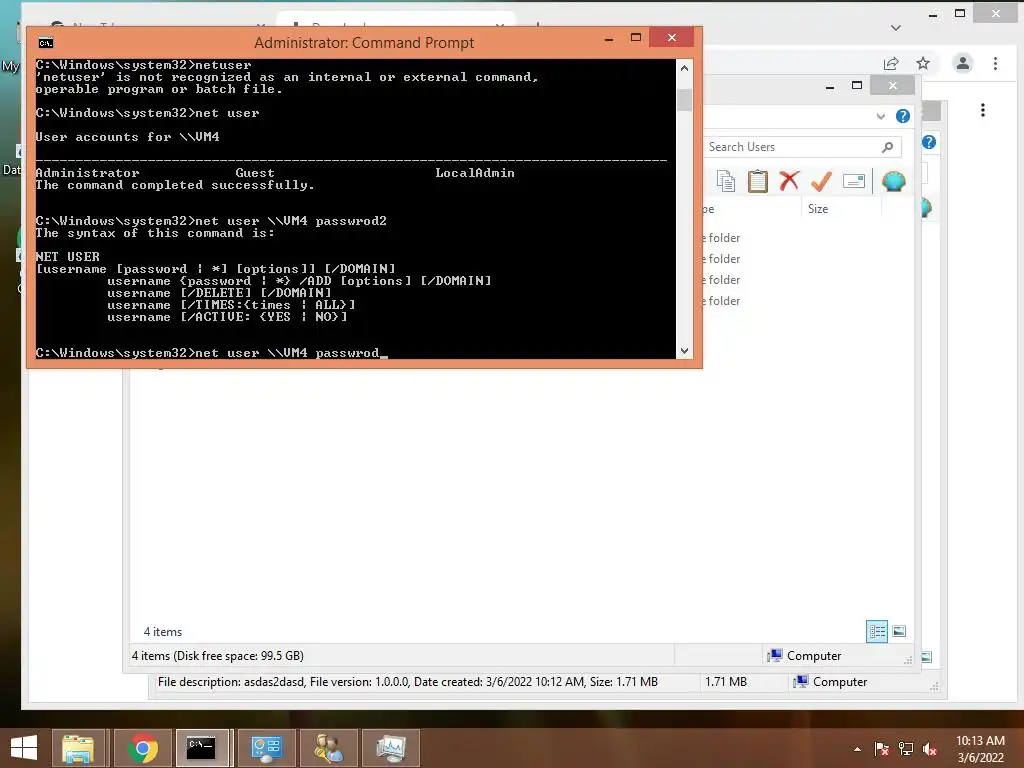Expand the Explorer ribbon chevron
This screenshot has height=768, width=1024.
pyautogui.click(x=880, y=116)
